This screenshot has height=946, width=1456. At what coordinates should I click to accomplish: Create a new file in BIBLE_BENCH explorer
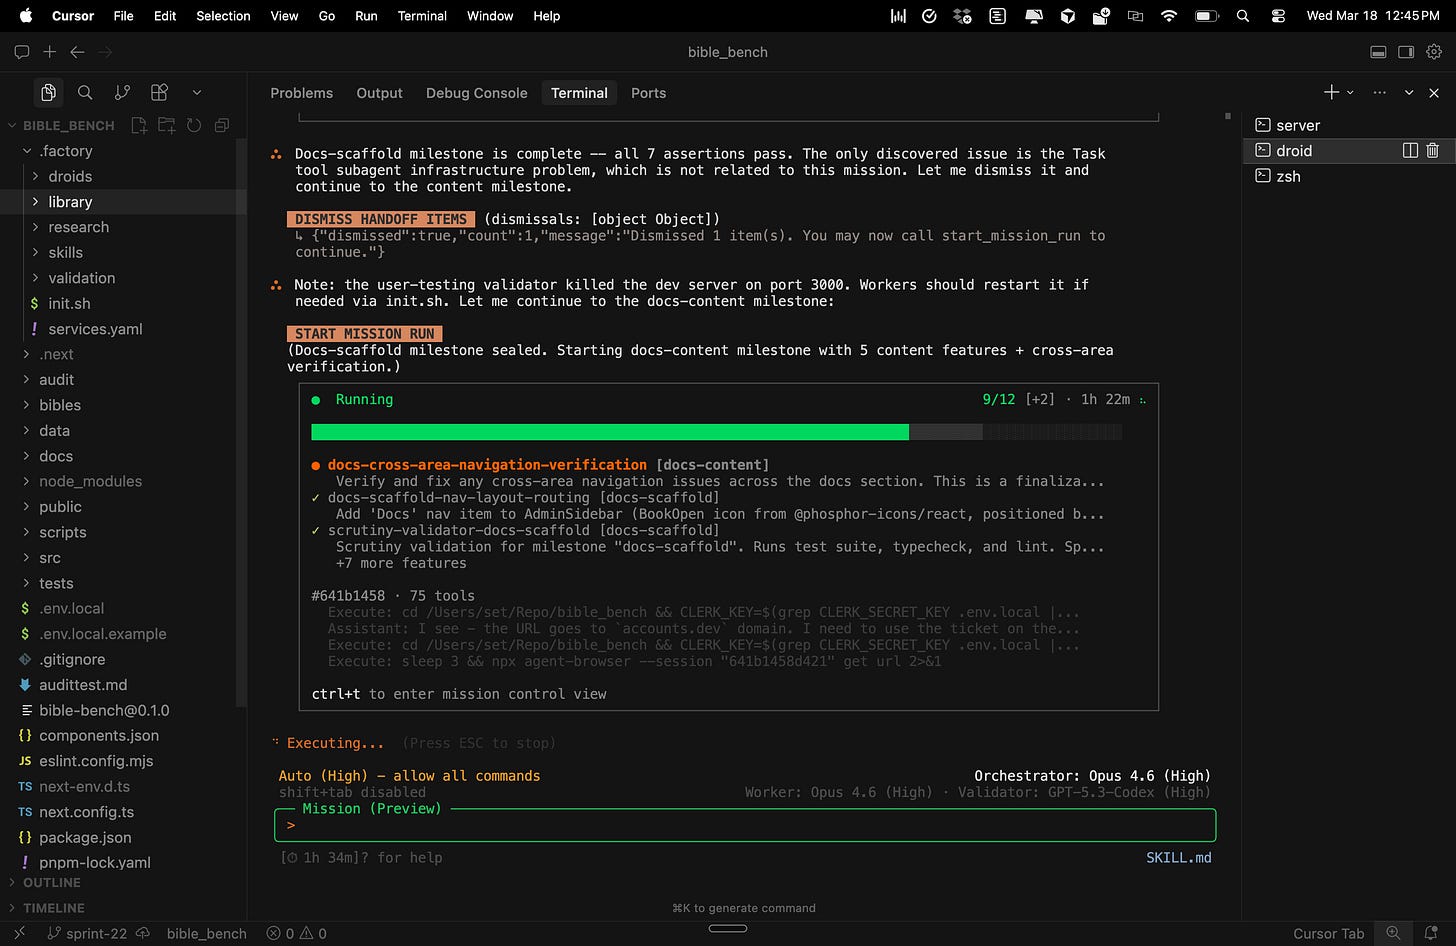click(139, 125)
